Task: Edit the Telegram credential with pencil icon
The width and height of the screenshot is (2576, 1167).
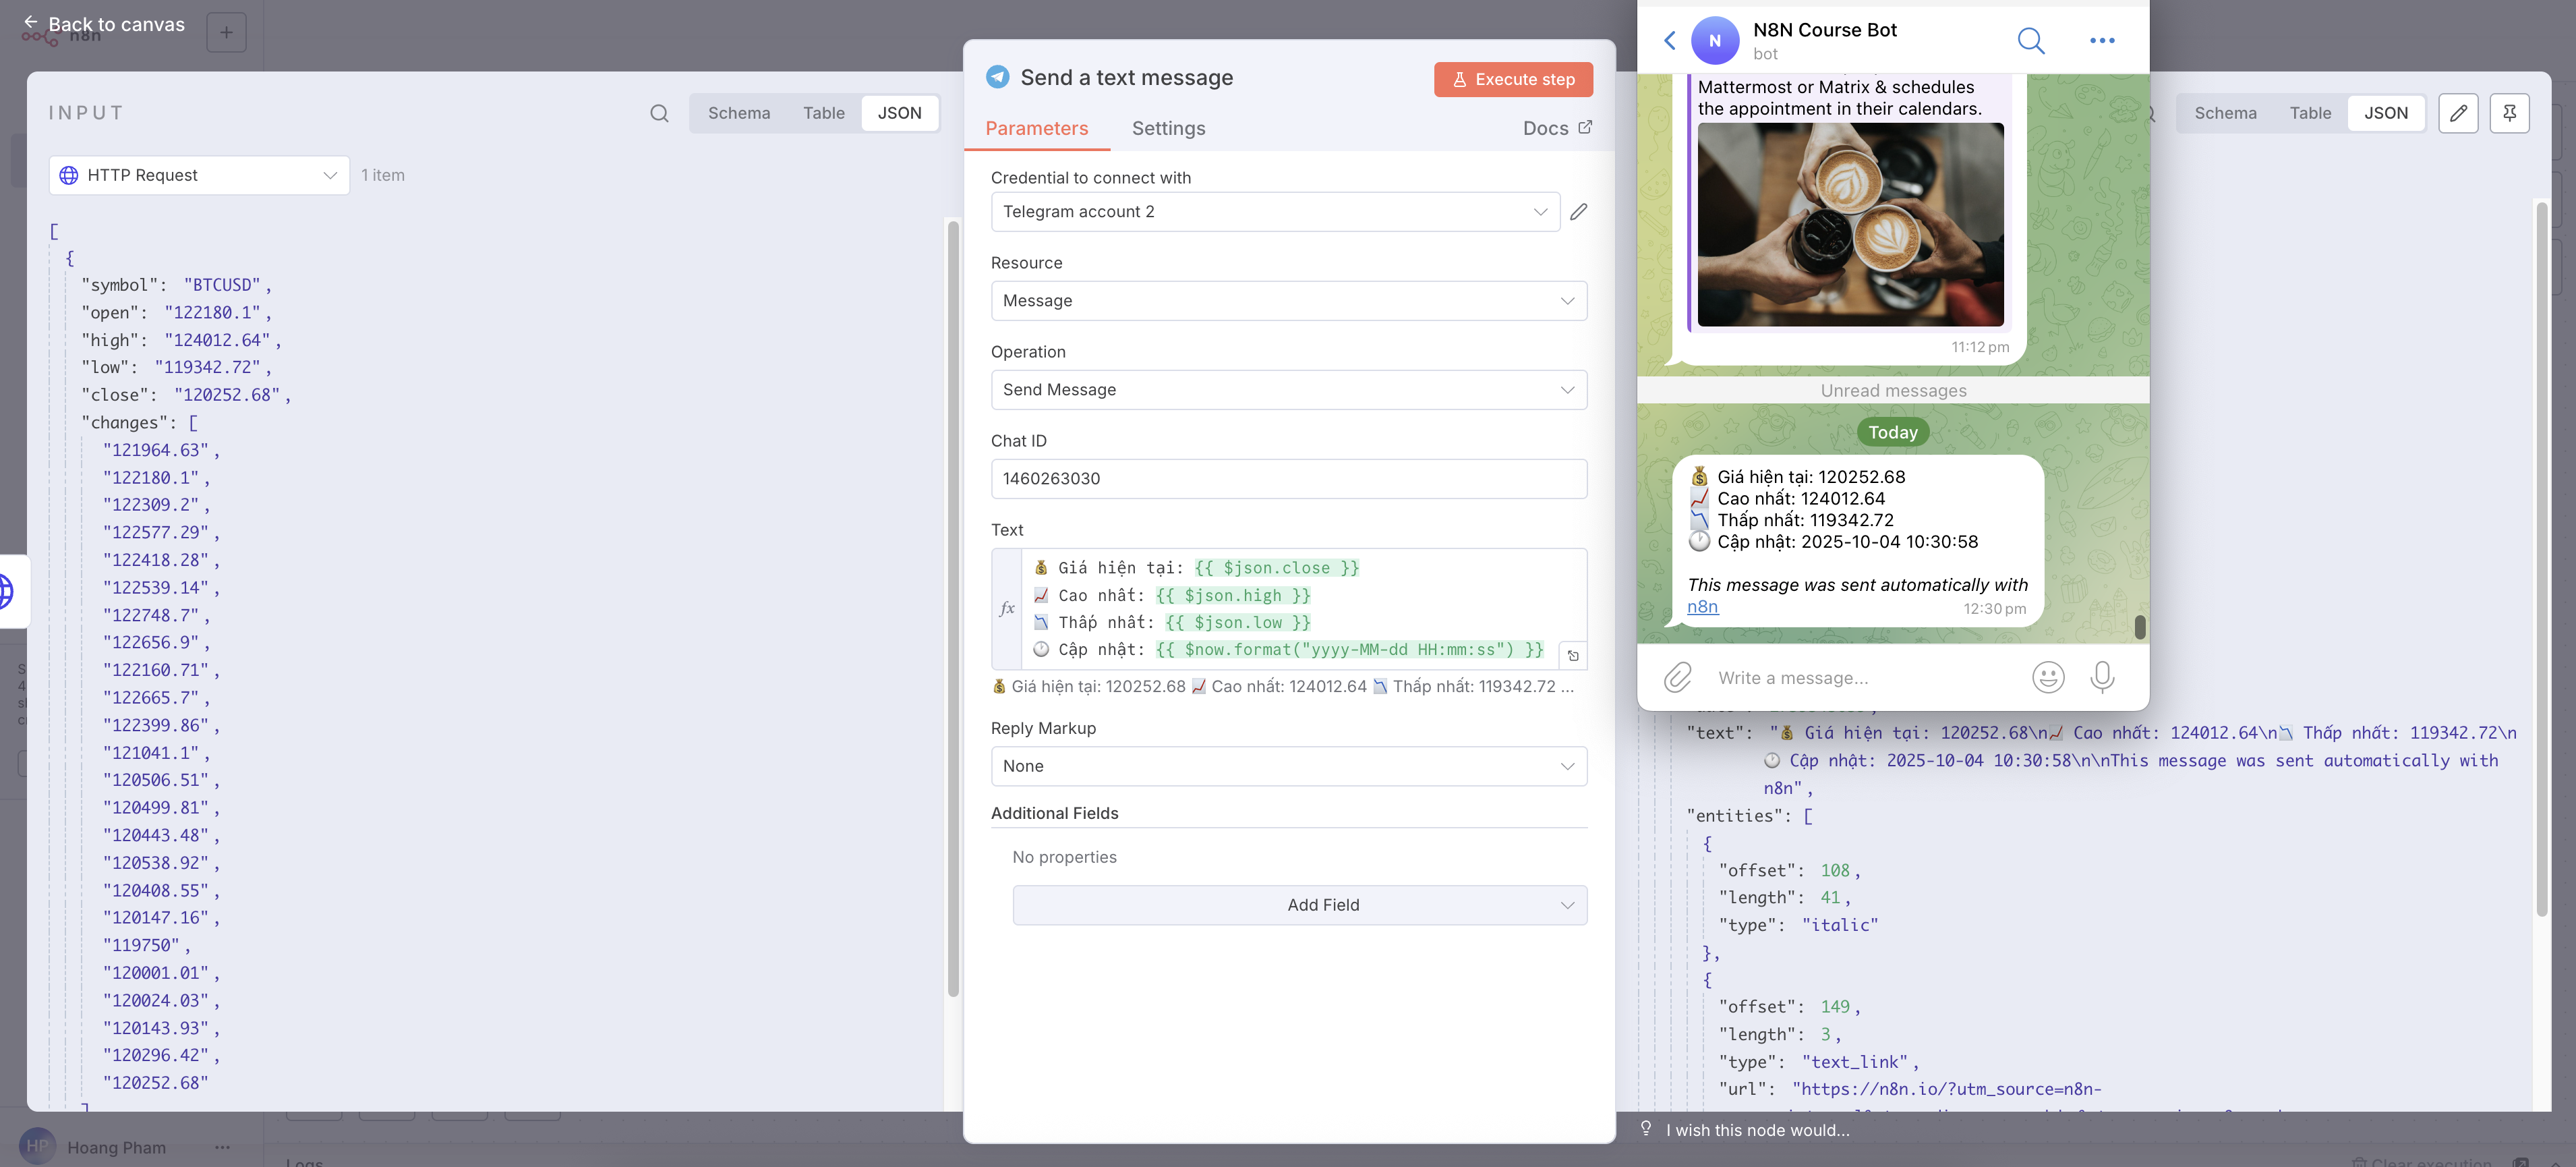Action: pos(1578,212)
